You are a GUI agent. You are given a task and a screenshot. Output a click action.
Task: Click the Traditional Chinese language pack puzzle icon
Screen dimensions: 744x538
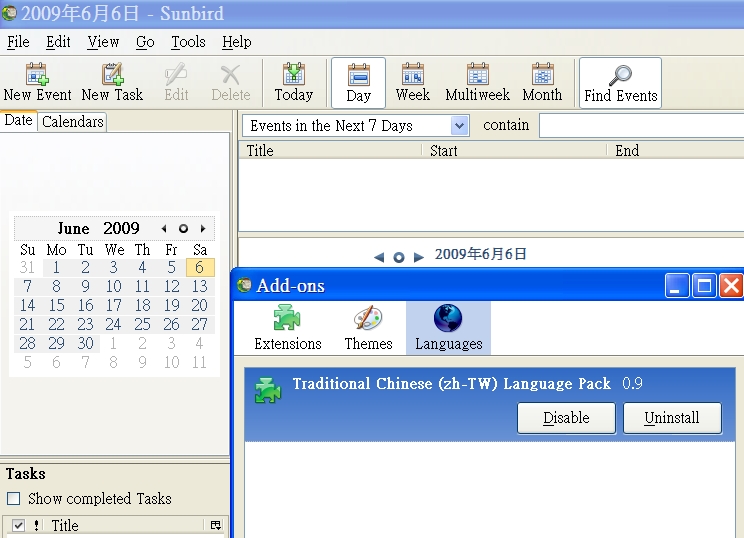click(x=268, y=390)
